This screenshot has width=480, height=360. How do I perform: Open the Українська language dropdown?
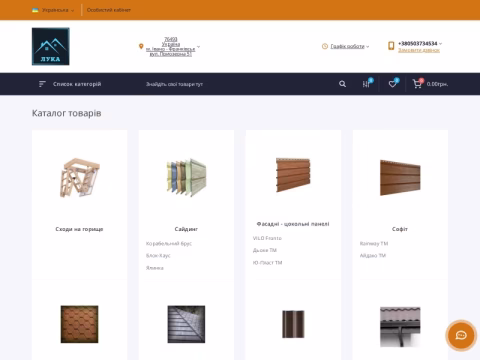(58, 10)
